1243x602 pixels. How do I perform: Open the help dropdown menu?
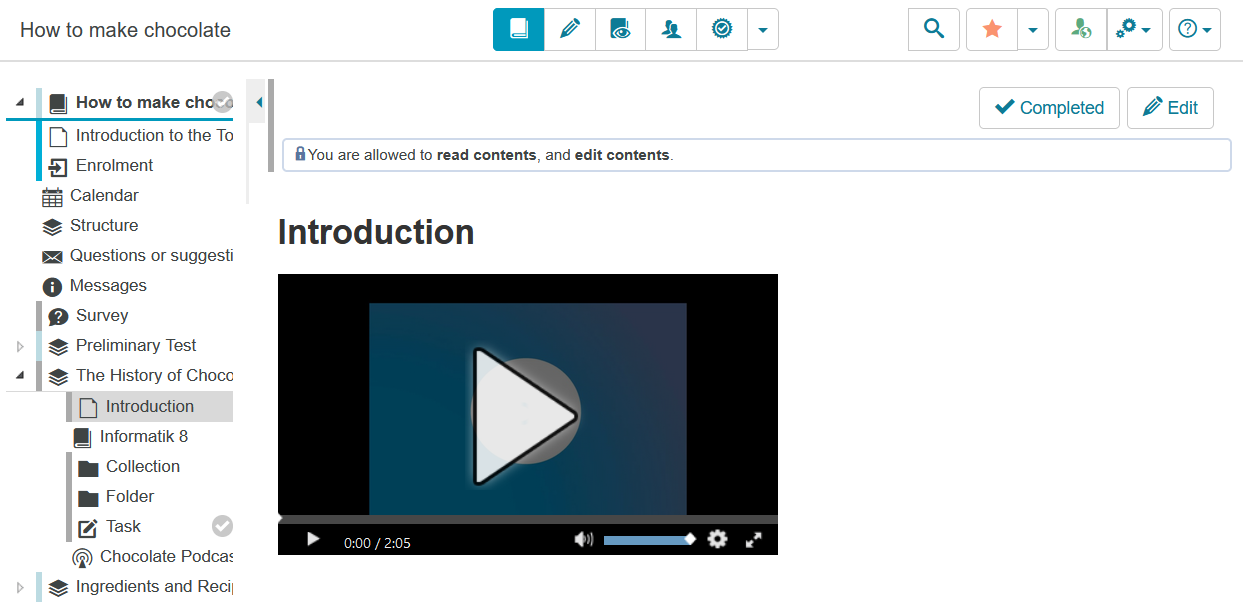pos(1194,30)
